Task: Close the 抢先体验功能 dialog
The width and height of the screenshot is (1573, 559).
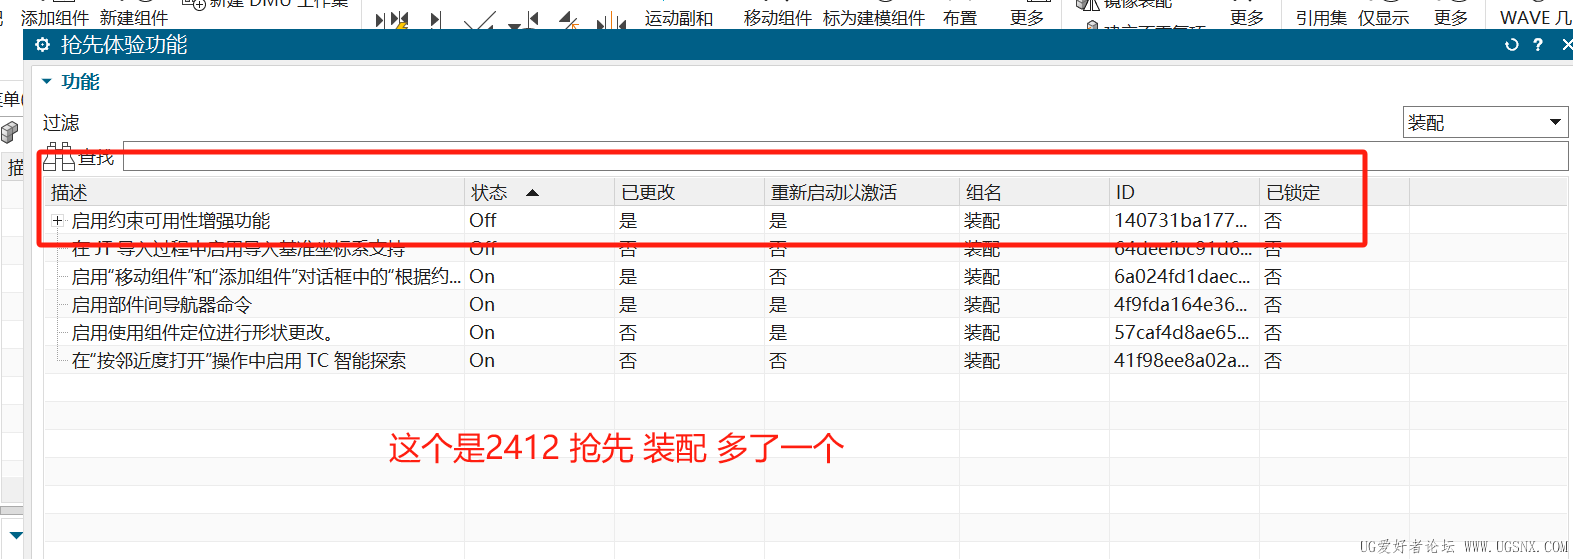Action: click(x=1567, y=45)
